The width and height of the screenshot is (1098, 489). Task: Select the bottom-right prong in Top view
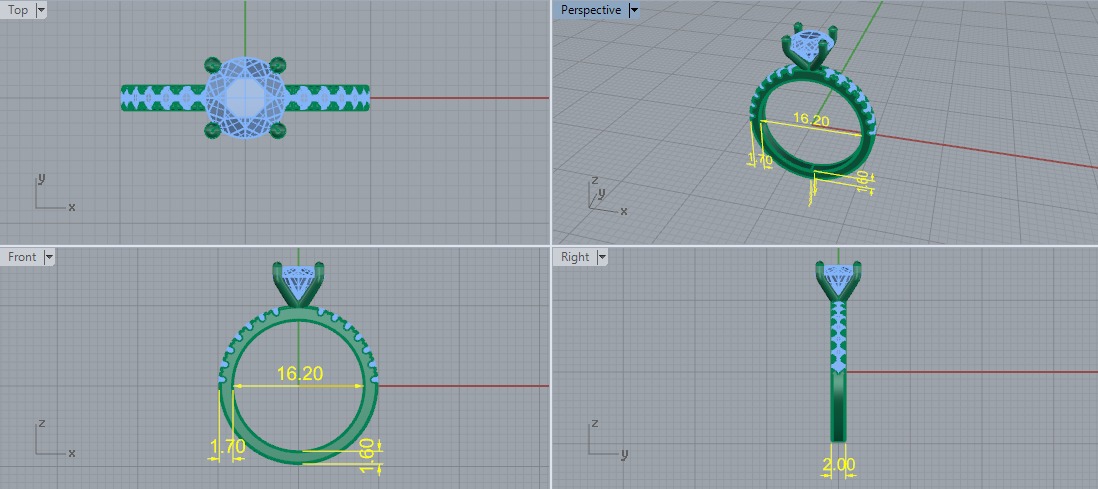[x=277, y=130]
